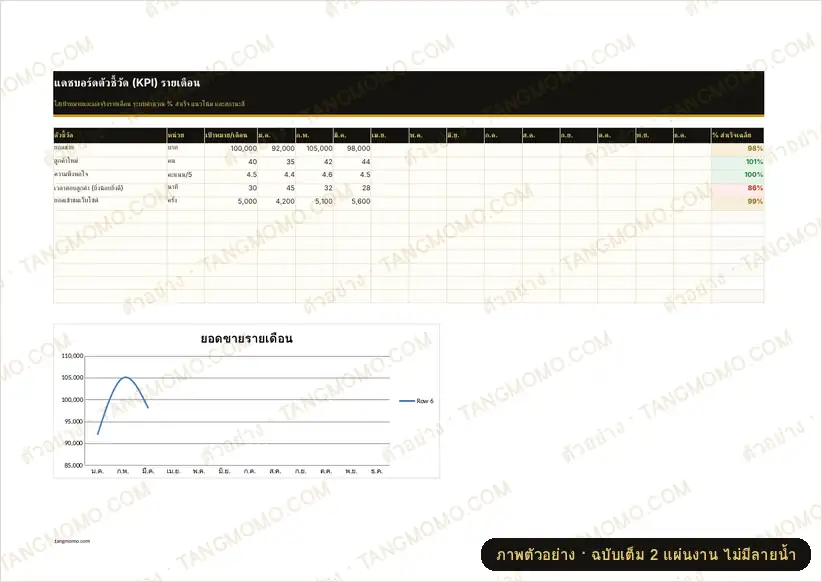This screenshot has height=582, width=822.
Task: Select the 99% average achievement cell
Action: click(738, 201)
